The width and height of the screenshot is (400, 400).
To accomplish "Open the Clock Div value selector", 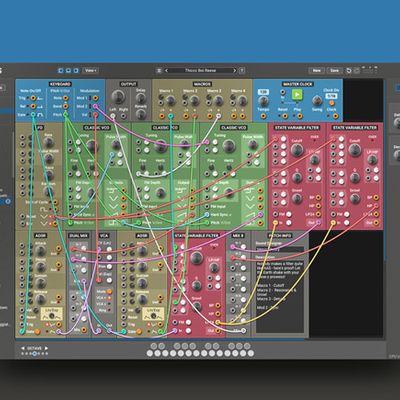I will pyautogui.click(x=331, y=96).
